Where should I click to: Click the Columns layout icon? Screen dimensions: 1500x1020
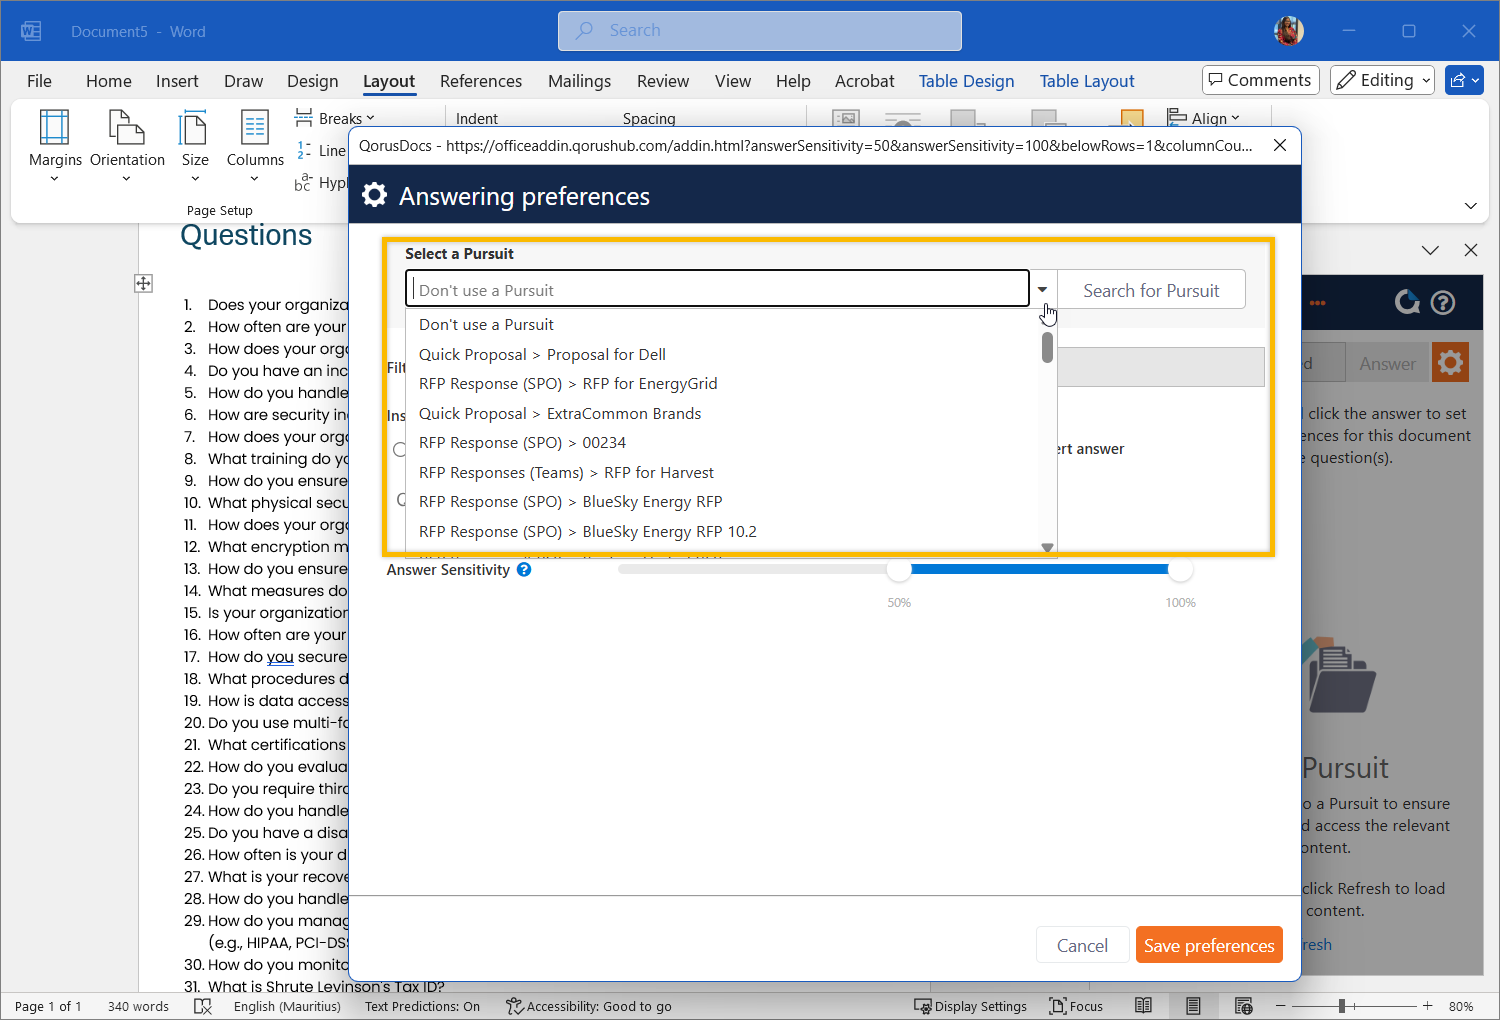[255, 130]
